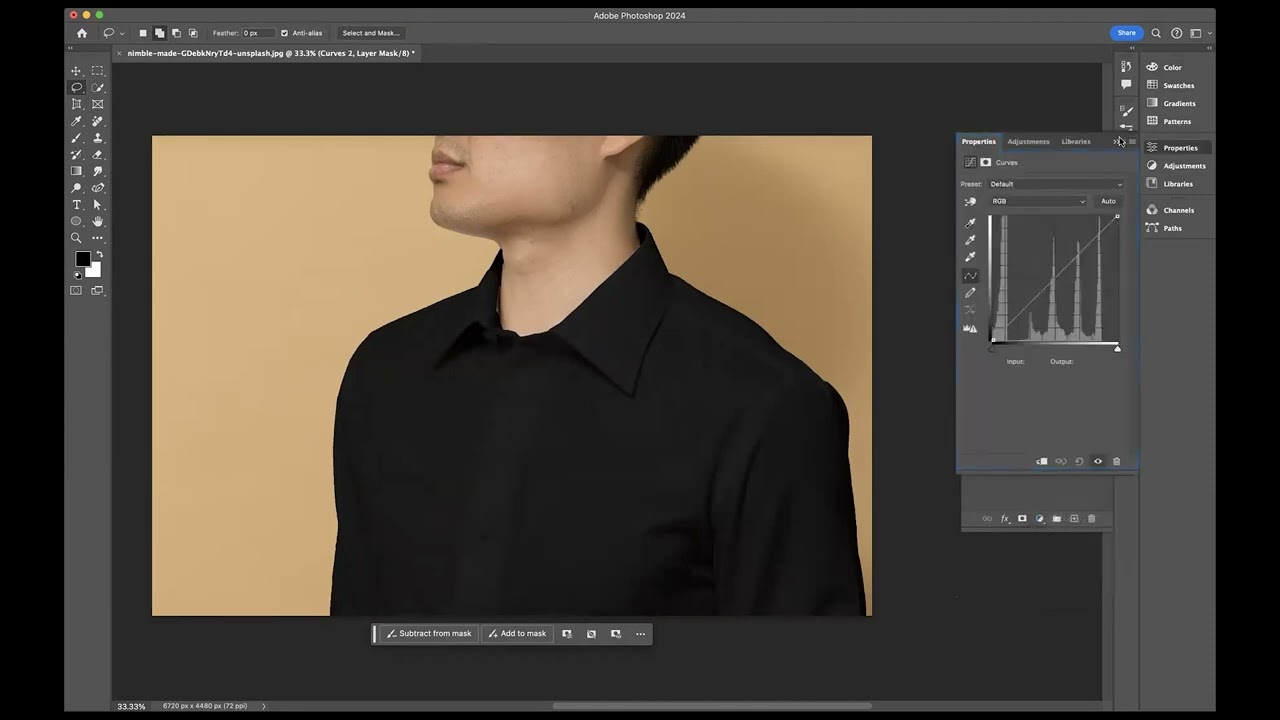This screenshot has width=1280, height=720.
Task: Select the Ellipse shape tool
Action: pos(76,221)
